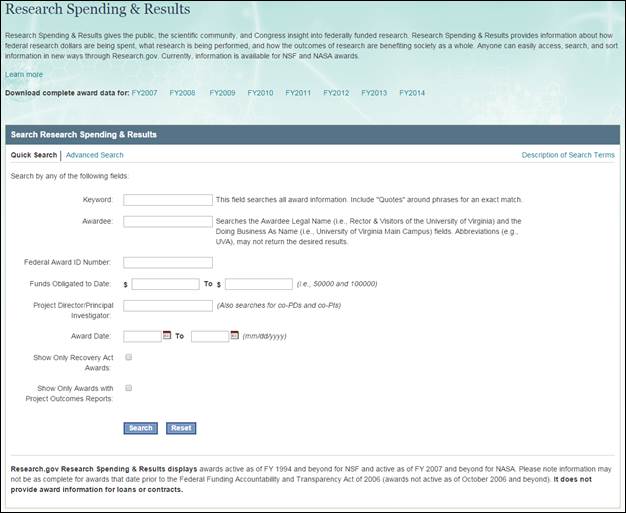Open Description of Search Terms link
Image resolution: width=626 pixels, height=513 pixels.
pyautogui.click(x=568, y=155)
